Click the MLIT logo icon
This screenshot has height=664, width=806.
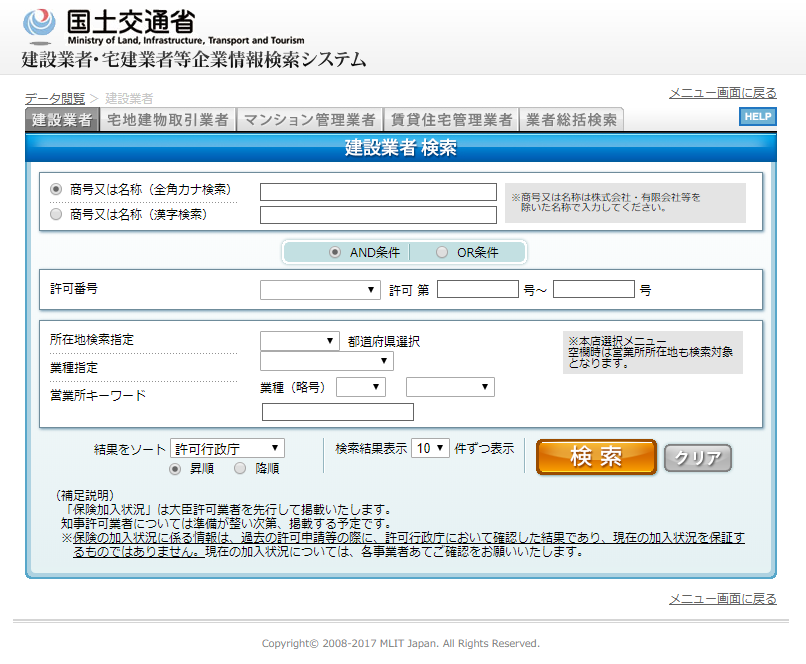[39, 26]
